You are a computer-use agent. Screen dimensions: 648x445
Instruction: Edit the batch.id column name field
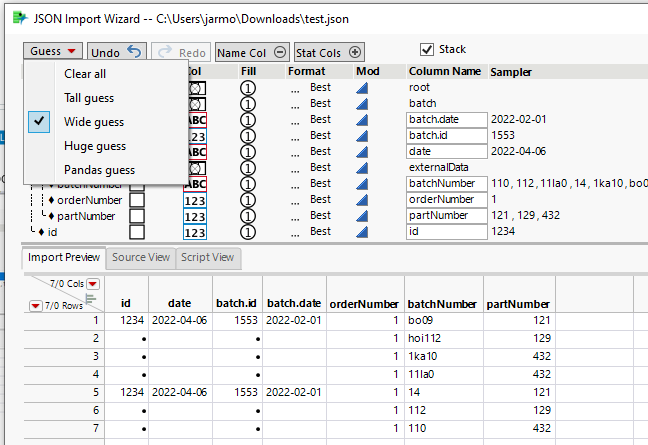tap(446, 136)
